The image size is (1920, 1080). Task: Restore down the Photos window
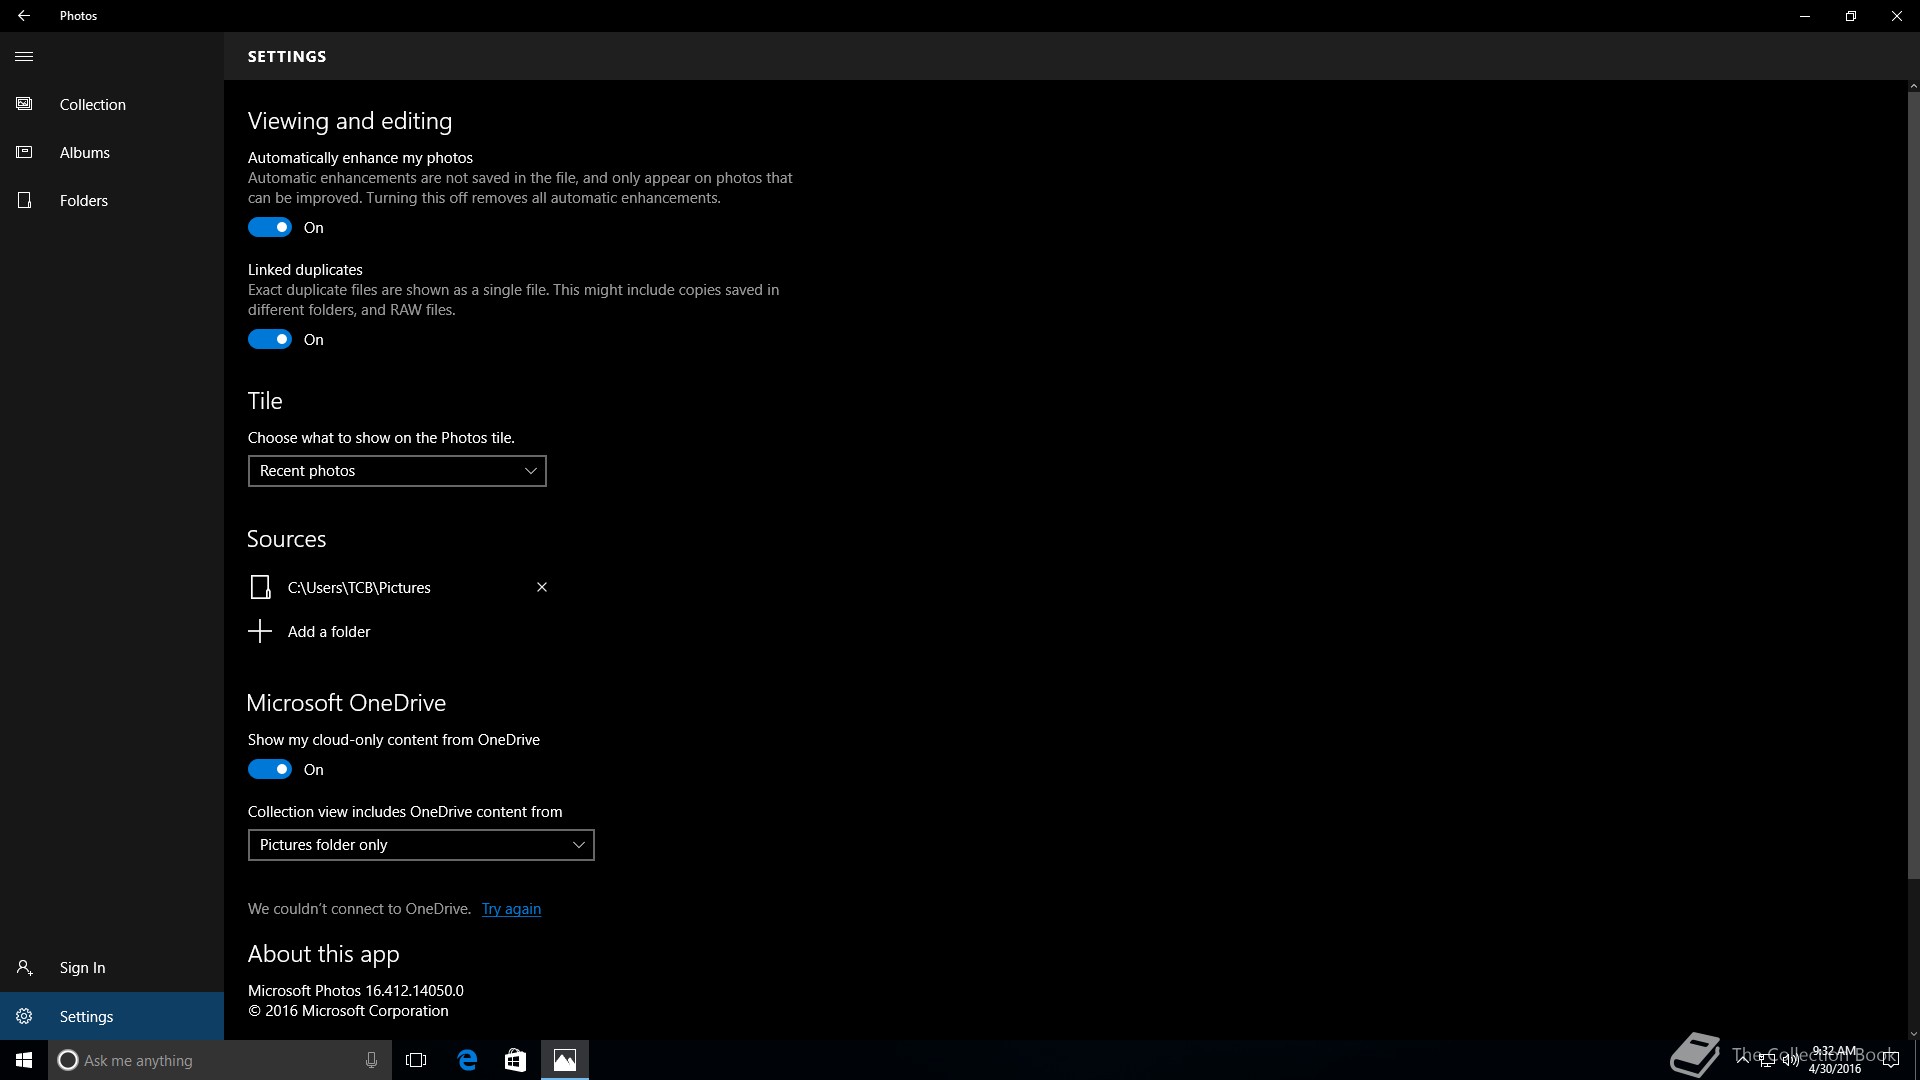coord(1851,16)
